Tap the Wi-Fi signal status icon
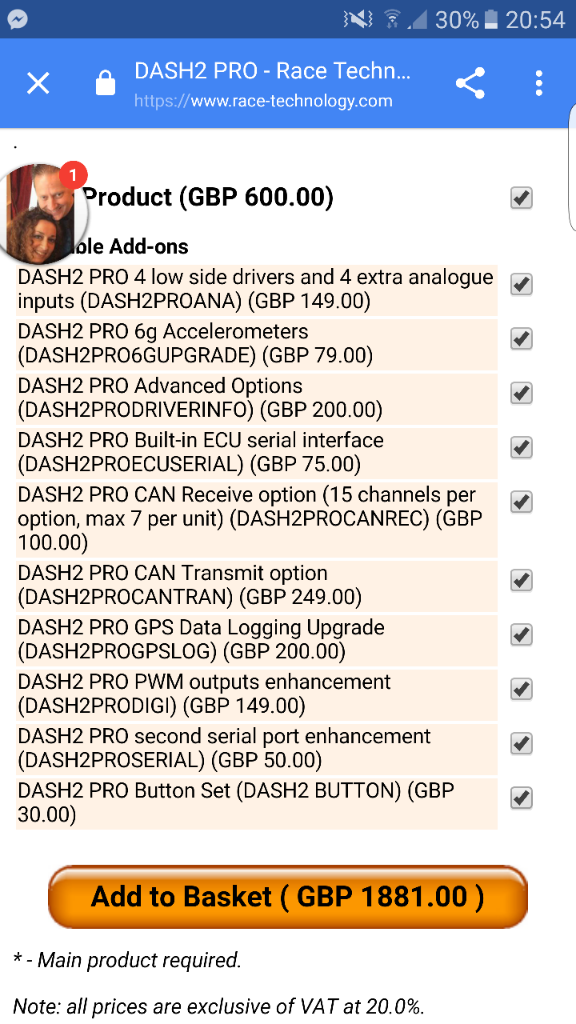This screenshot has width=576, height=1024. tap(392, 20)
